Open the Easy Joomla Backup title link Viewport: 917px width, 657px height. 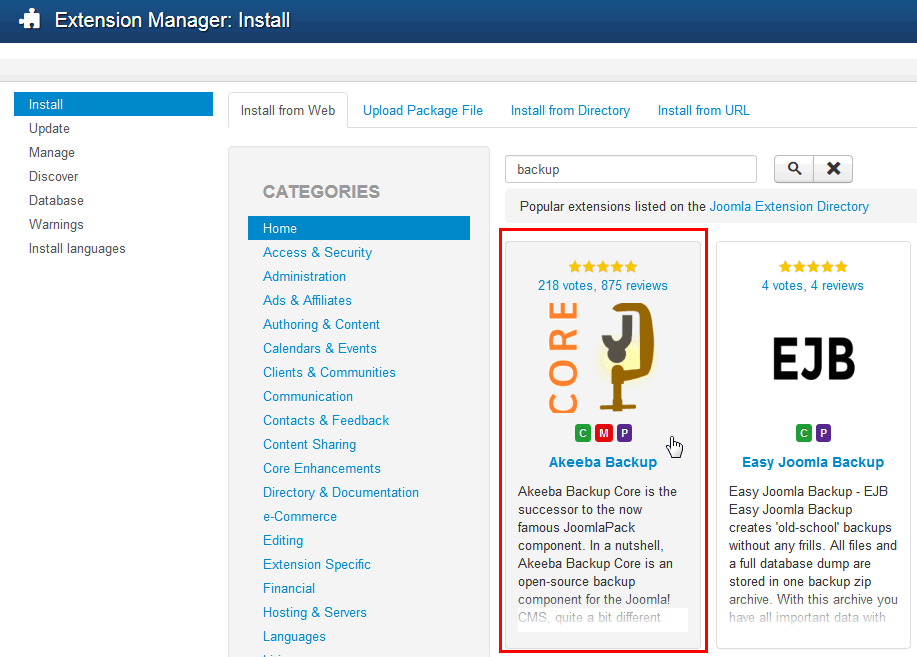pyautogui.click(x=813, y=462)
